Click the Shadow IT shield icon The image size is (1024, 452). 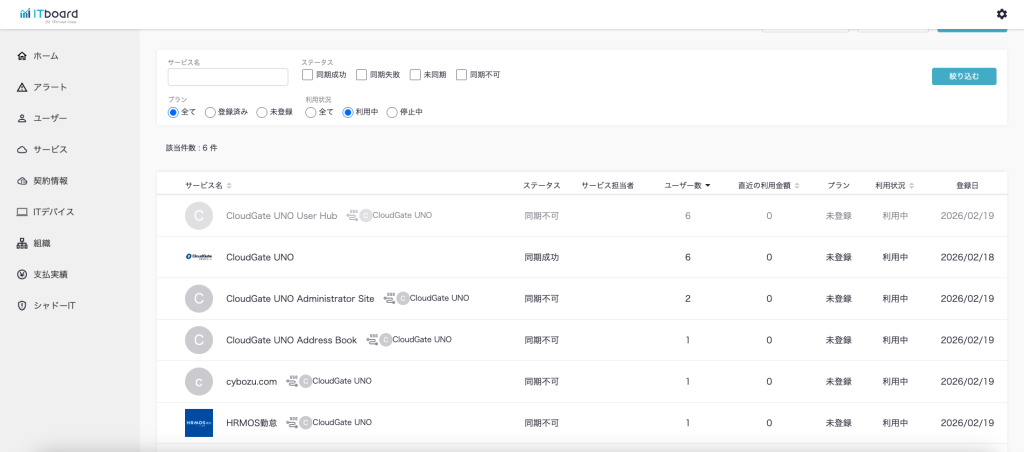click(x=22, y=305)
